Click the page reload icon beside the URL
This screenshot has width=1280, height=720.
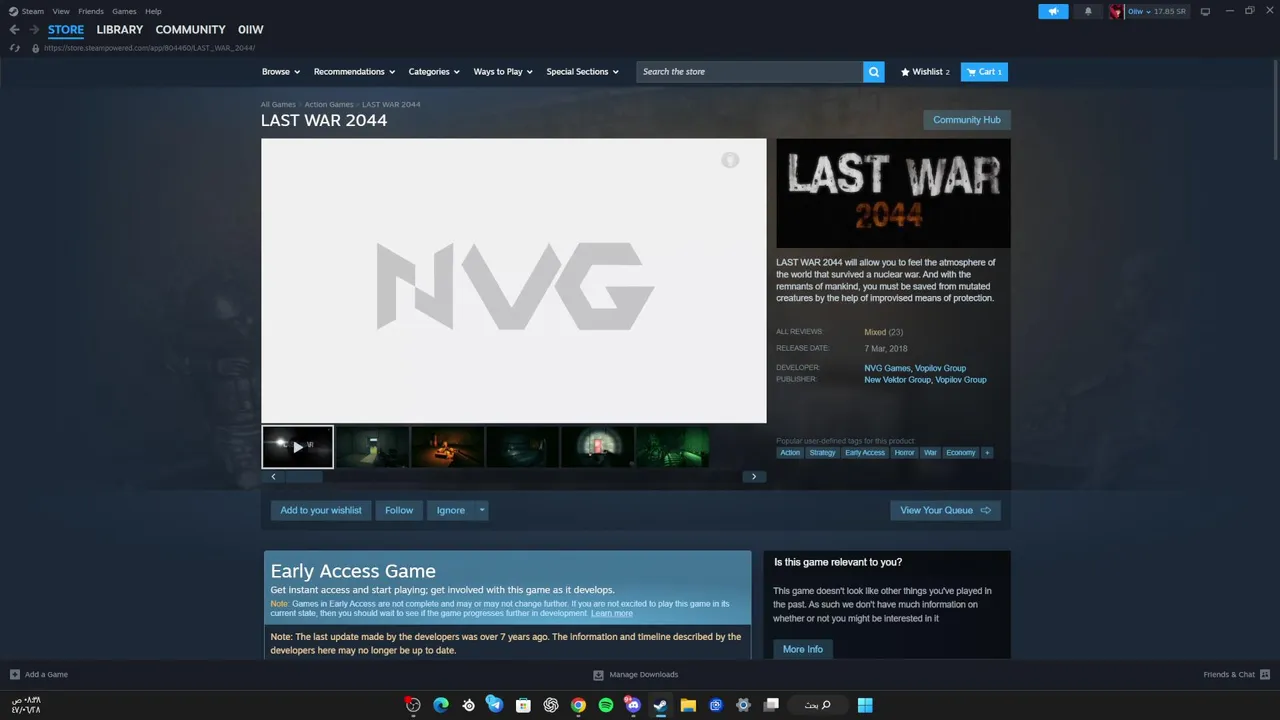click(14, 48)
